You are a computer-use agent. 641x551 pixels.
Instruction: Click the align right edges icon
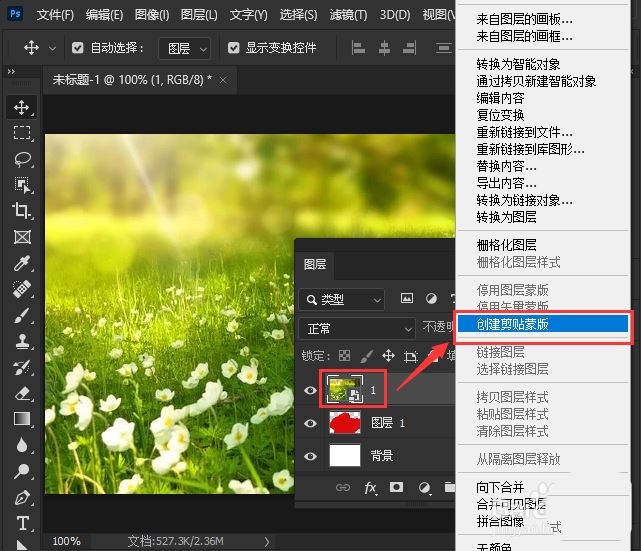pos(409,48)
